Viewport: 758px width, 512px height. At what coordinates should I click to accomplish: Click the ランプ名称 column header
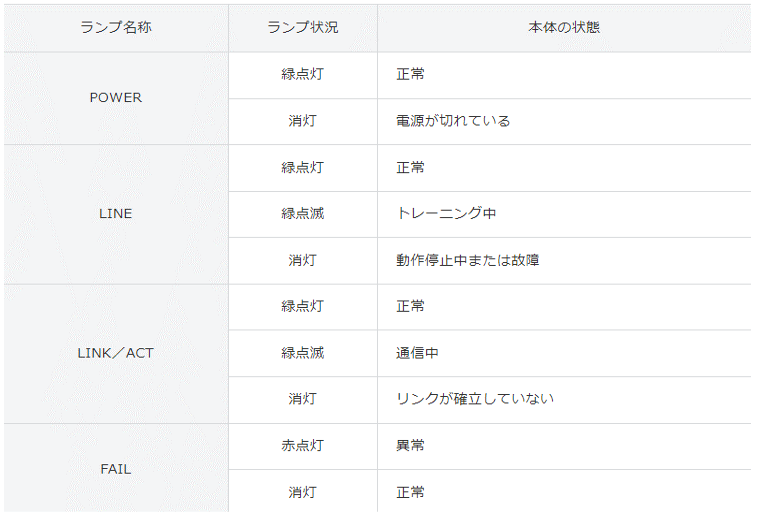pos(116,28)
